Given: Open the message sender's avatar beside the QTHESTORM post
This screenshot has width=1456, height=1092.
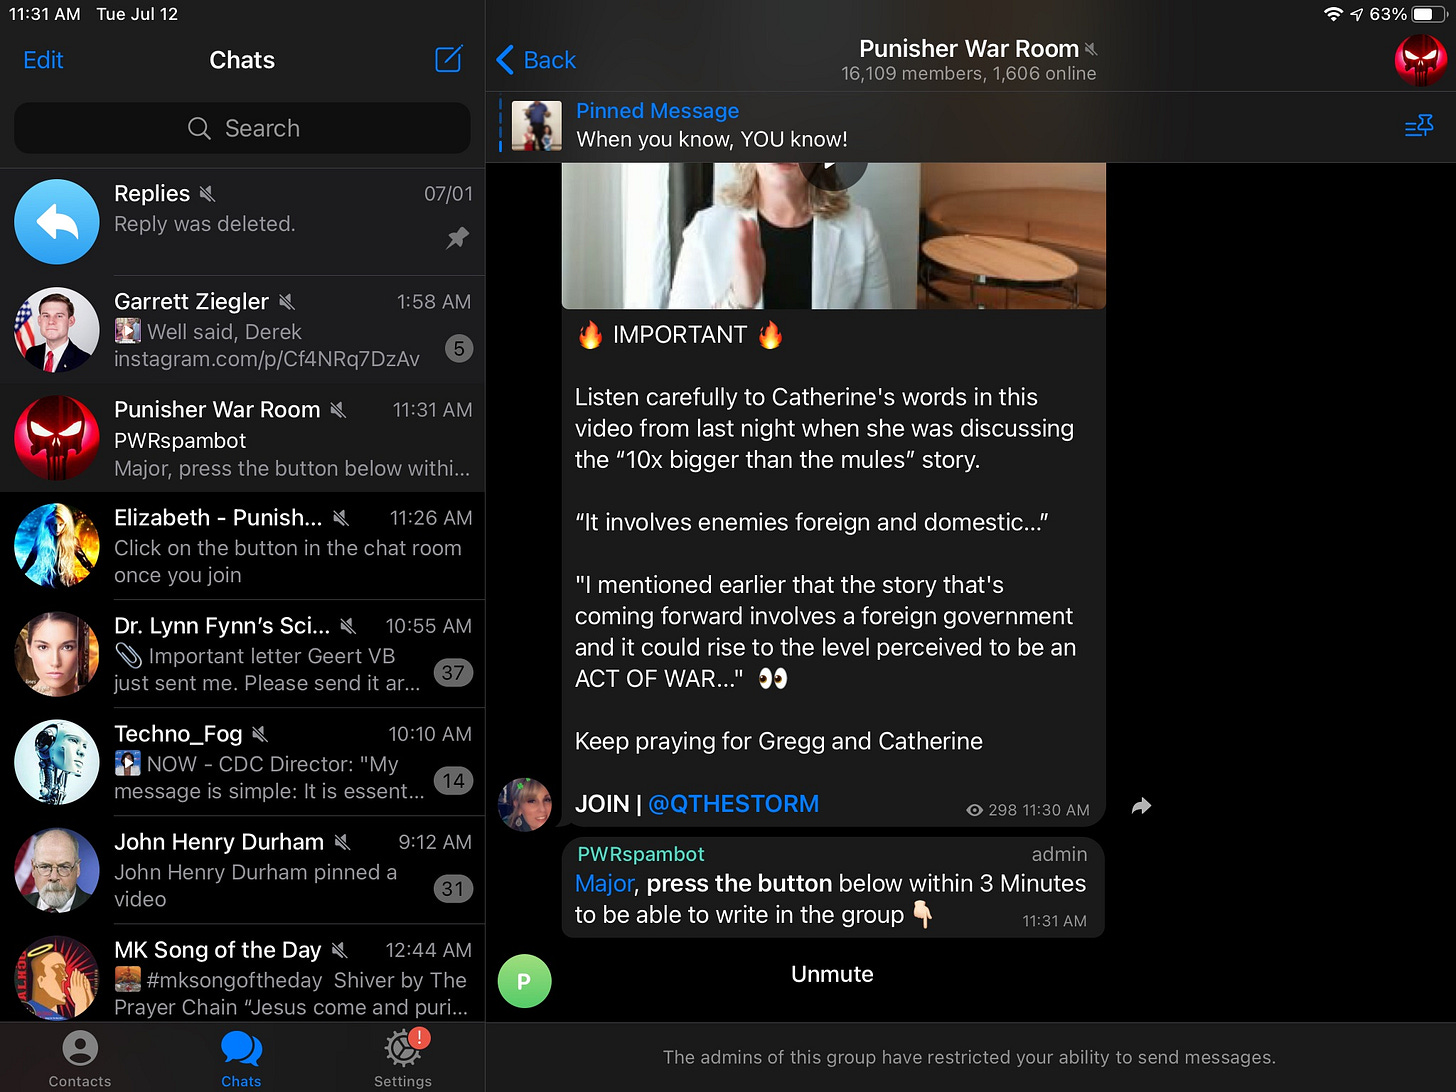Looking at the screenshot, I should (x=524, y=805).
